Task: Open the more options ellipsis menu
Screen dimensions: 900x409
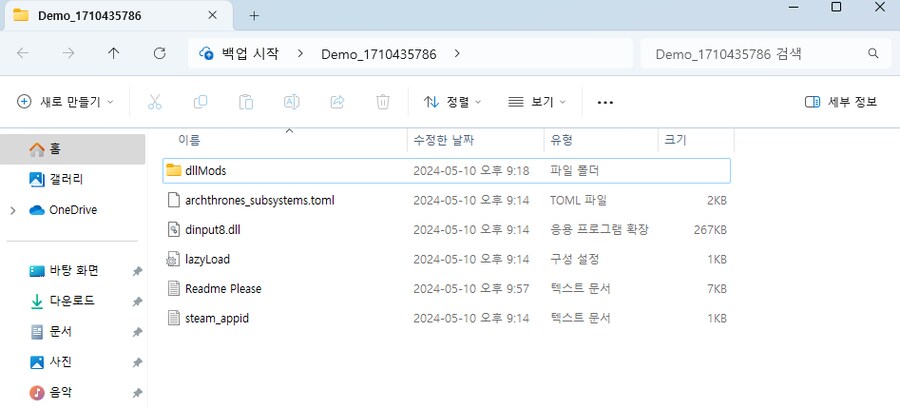Action: [x=605, y=103]
